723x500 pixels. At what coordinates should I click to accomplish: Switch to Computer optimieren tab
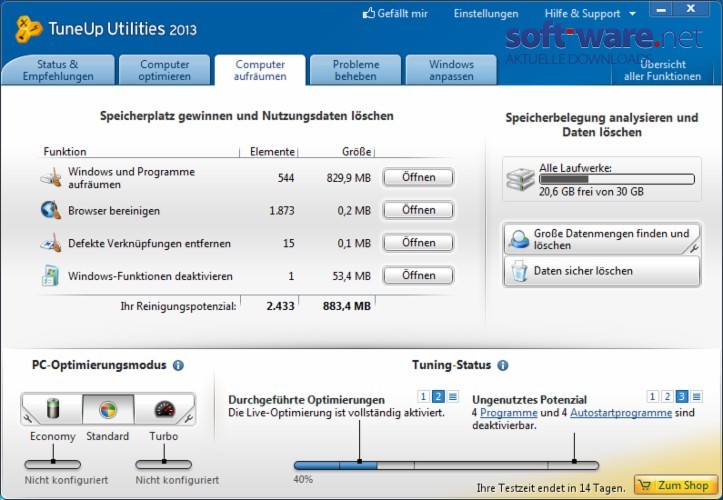165,70
